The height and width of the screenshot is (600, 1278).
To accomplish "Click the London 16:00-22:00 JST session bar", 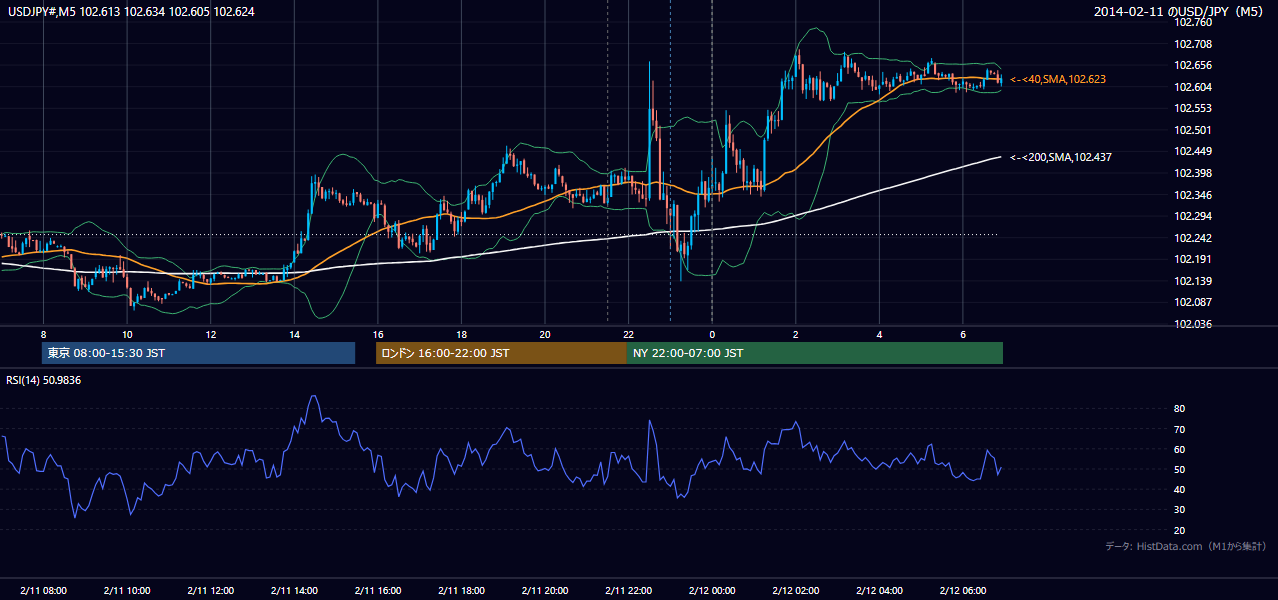I will [x=501, y=353].
